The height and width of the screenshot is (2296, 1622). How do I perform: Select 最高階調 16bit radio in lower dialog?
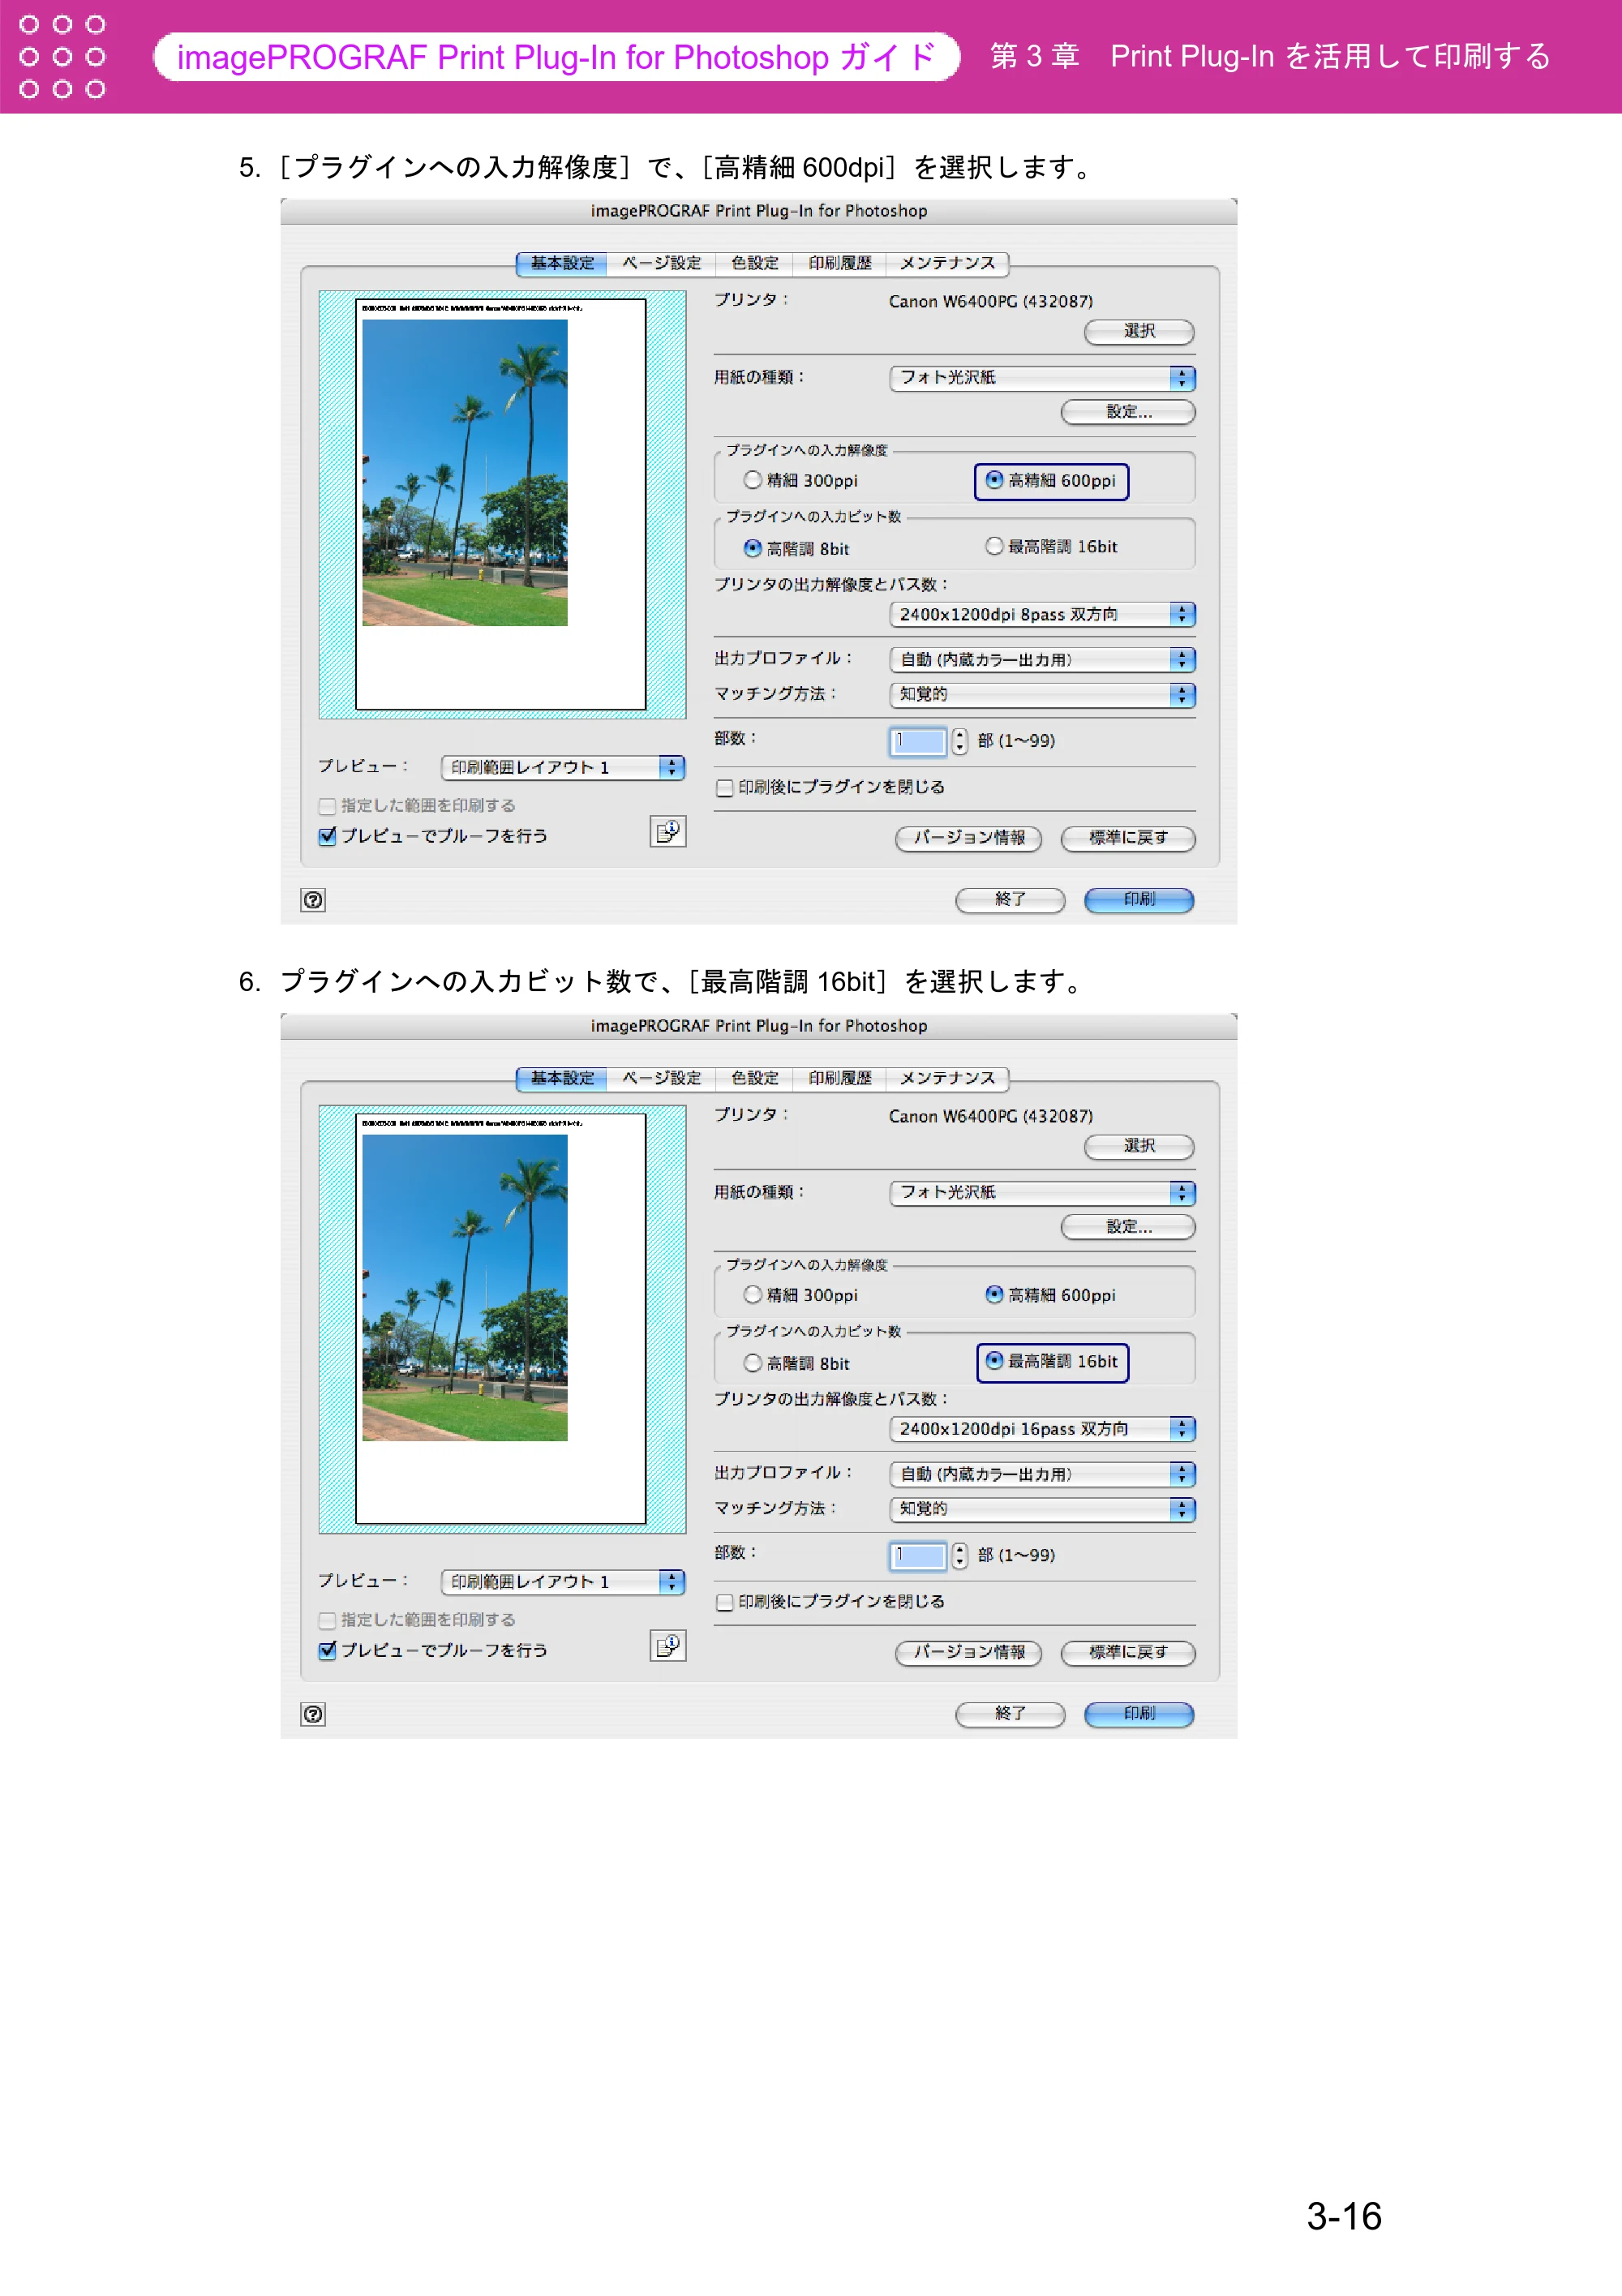click(994, 1361)
